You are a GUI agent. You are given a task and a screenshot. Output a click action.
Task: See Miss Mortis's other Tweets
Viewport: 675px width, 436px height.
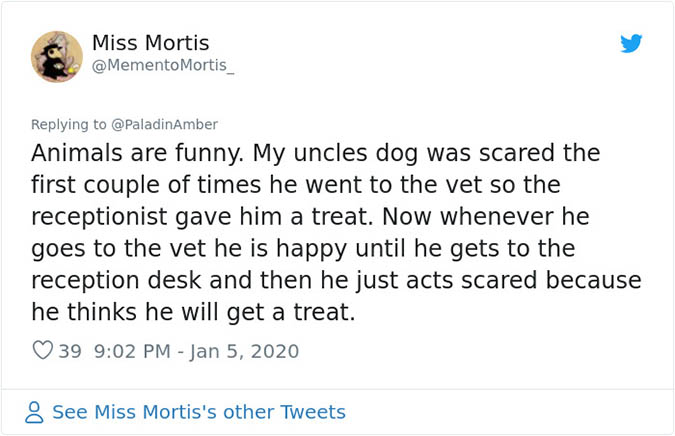point(198,412)
